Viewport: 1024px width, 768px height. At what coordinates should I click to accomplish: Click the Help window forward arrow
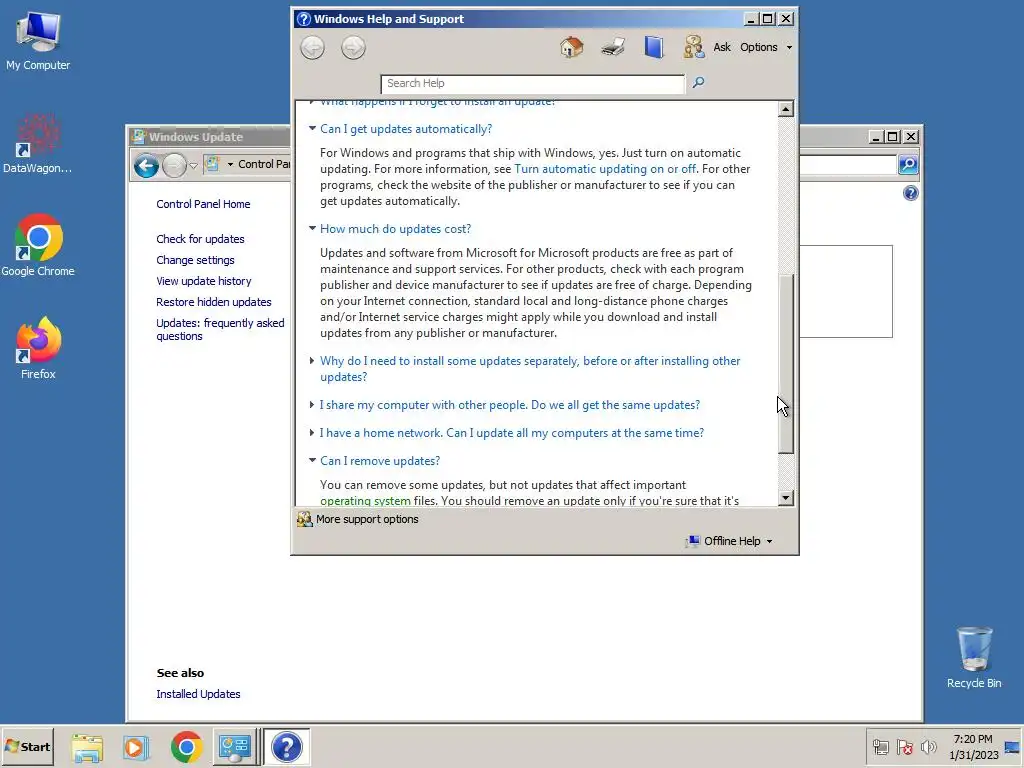coord(353,48)
